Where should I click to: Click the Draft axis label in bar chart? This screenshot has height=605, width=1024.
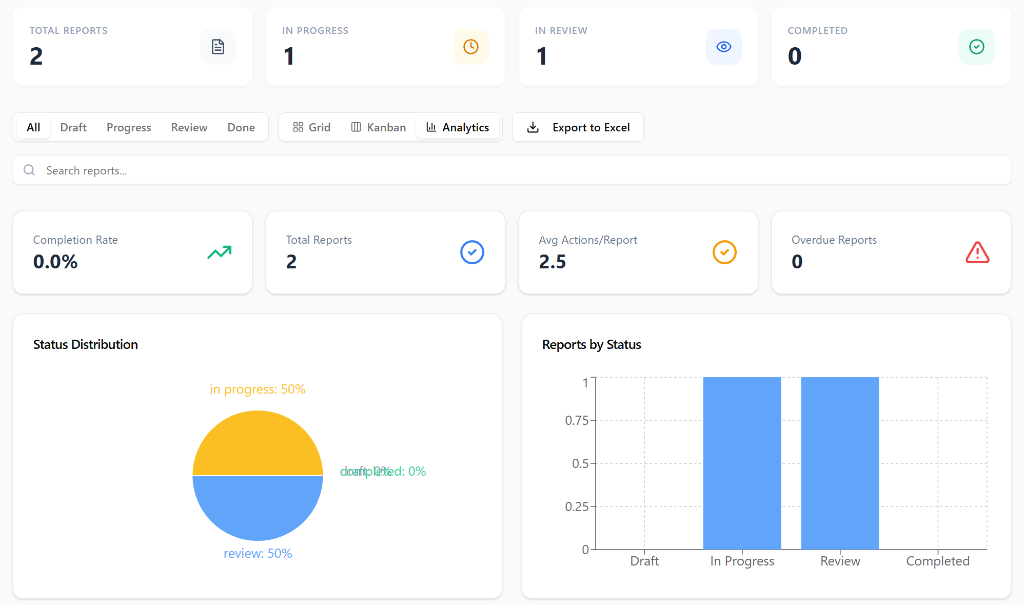pos(645,561)
